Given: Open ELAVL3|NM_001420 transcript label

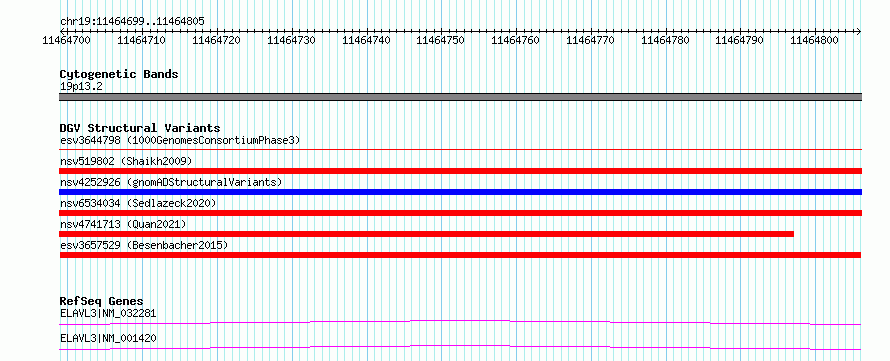Looking at the screenshot, I should pos(108,338).
